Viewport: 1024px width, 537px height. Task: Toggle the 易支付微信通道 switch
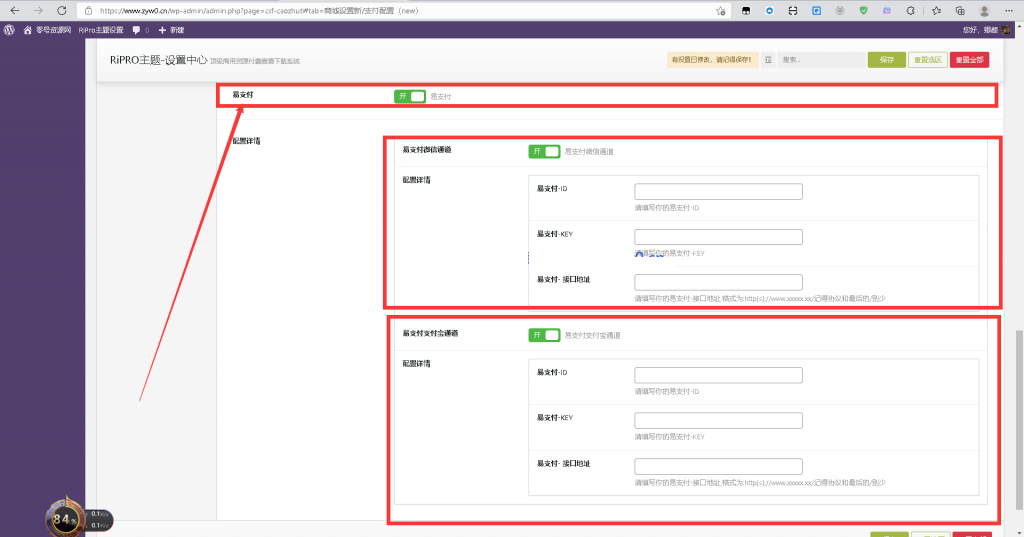click(x=544, y=151)
